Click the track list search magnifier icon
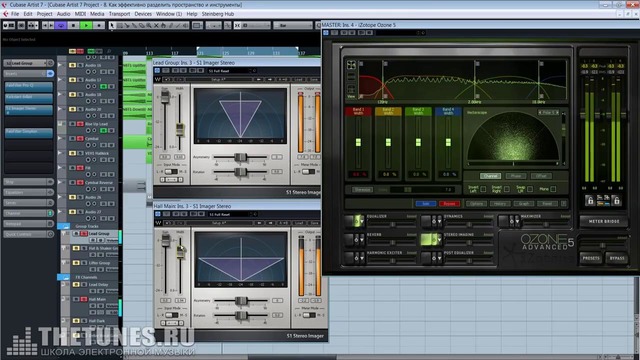The width and height of the screenshot is (640, 360). coord(109,51)
